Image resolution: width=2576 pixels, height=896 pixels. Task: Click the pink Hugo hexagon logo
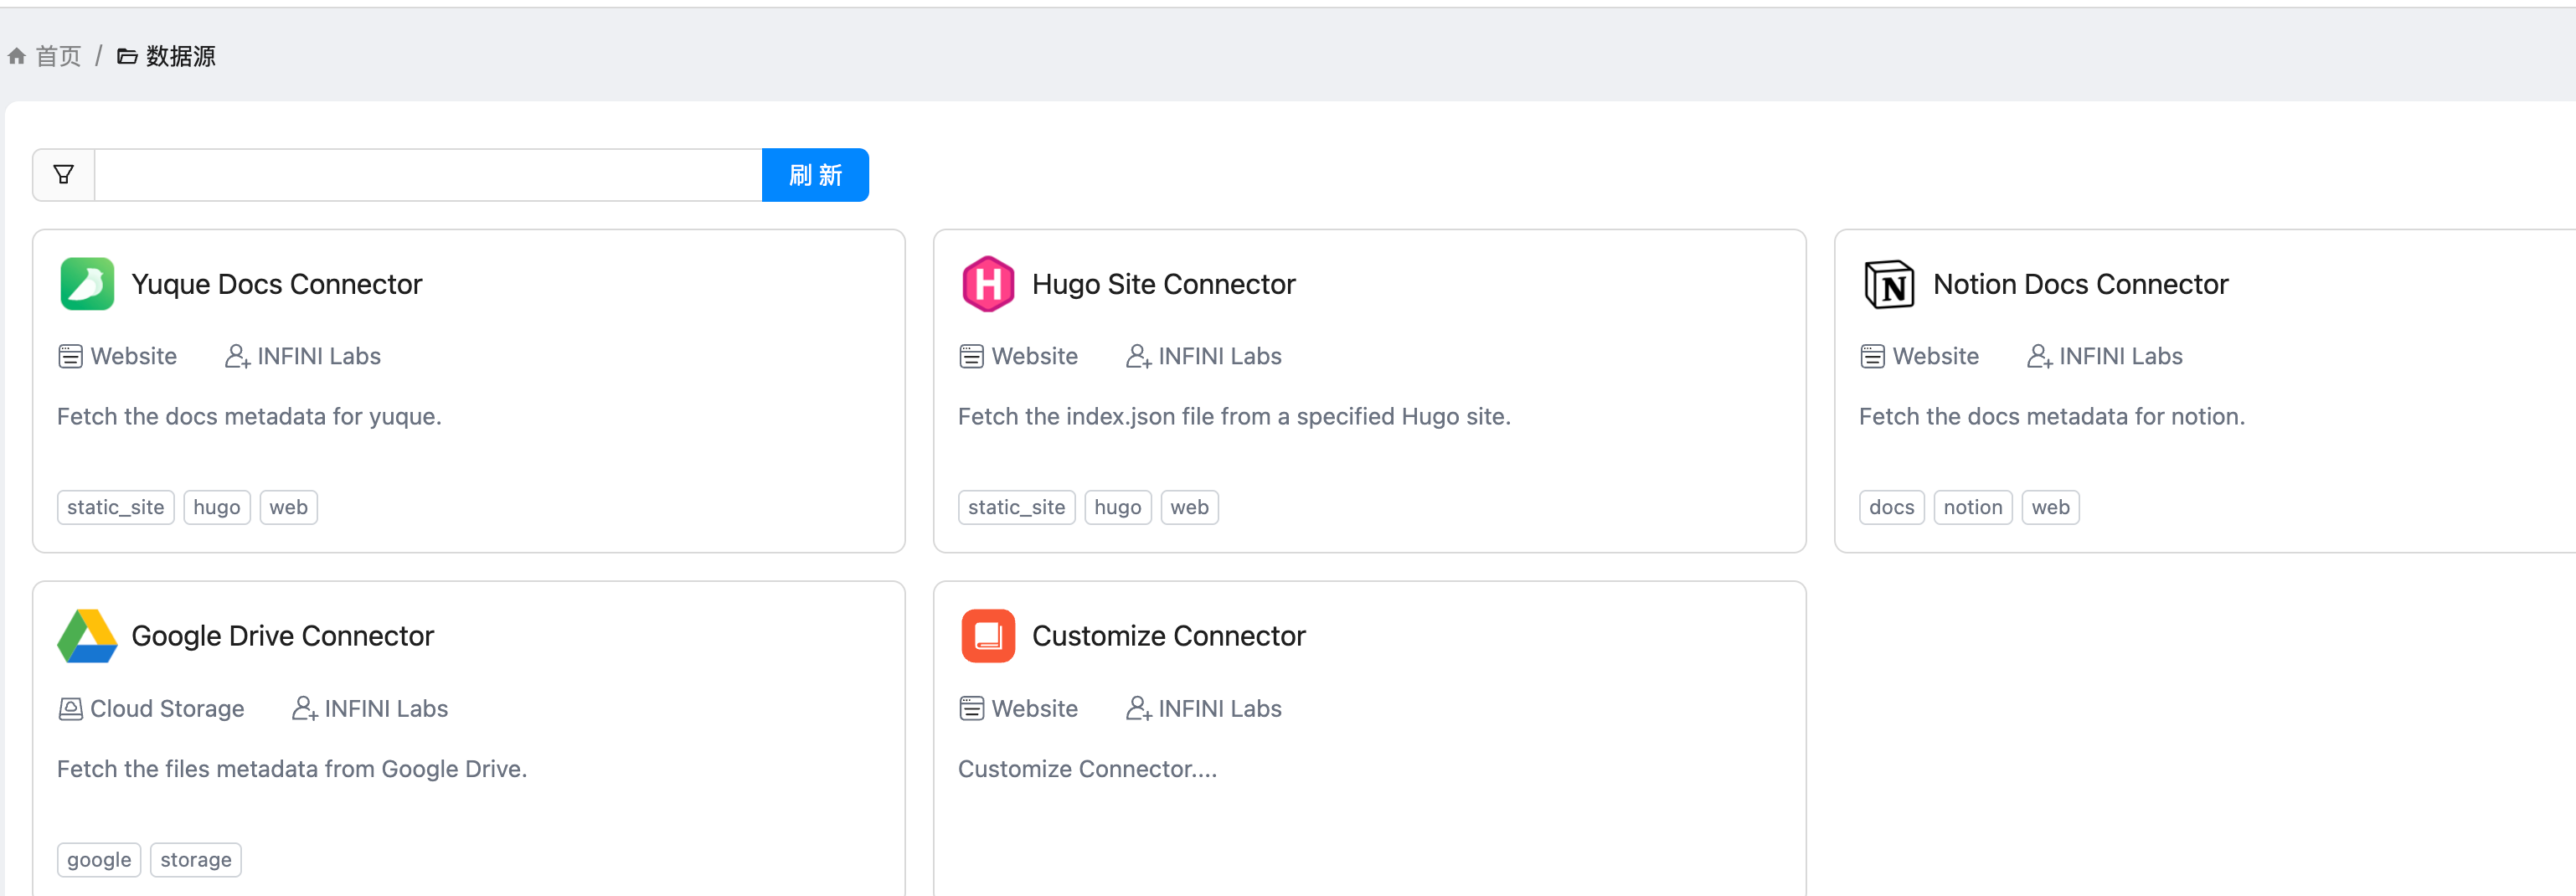click(988, 284)
